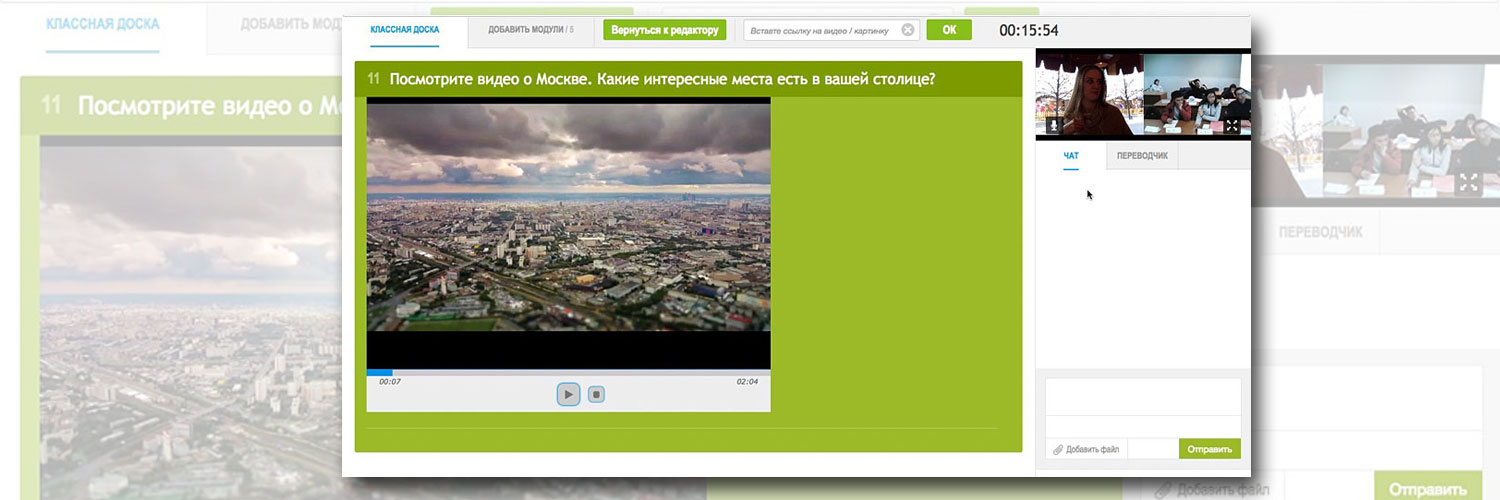The width and height of the screenshot is (1500, 500).
Task: Open the Чат tab
Action: point(1071,156)
